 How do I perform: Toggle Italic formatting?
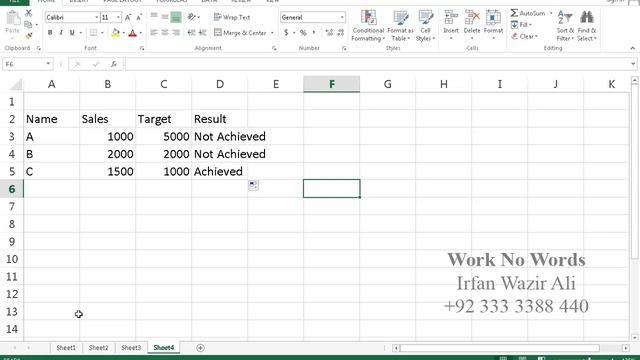[x=61, y=33]
